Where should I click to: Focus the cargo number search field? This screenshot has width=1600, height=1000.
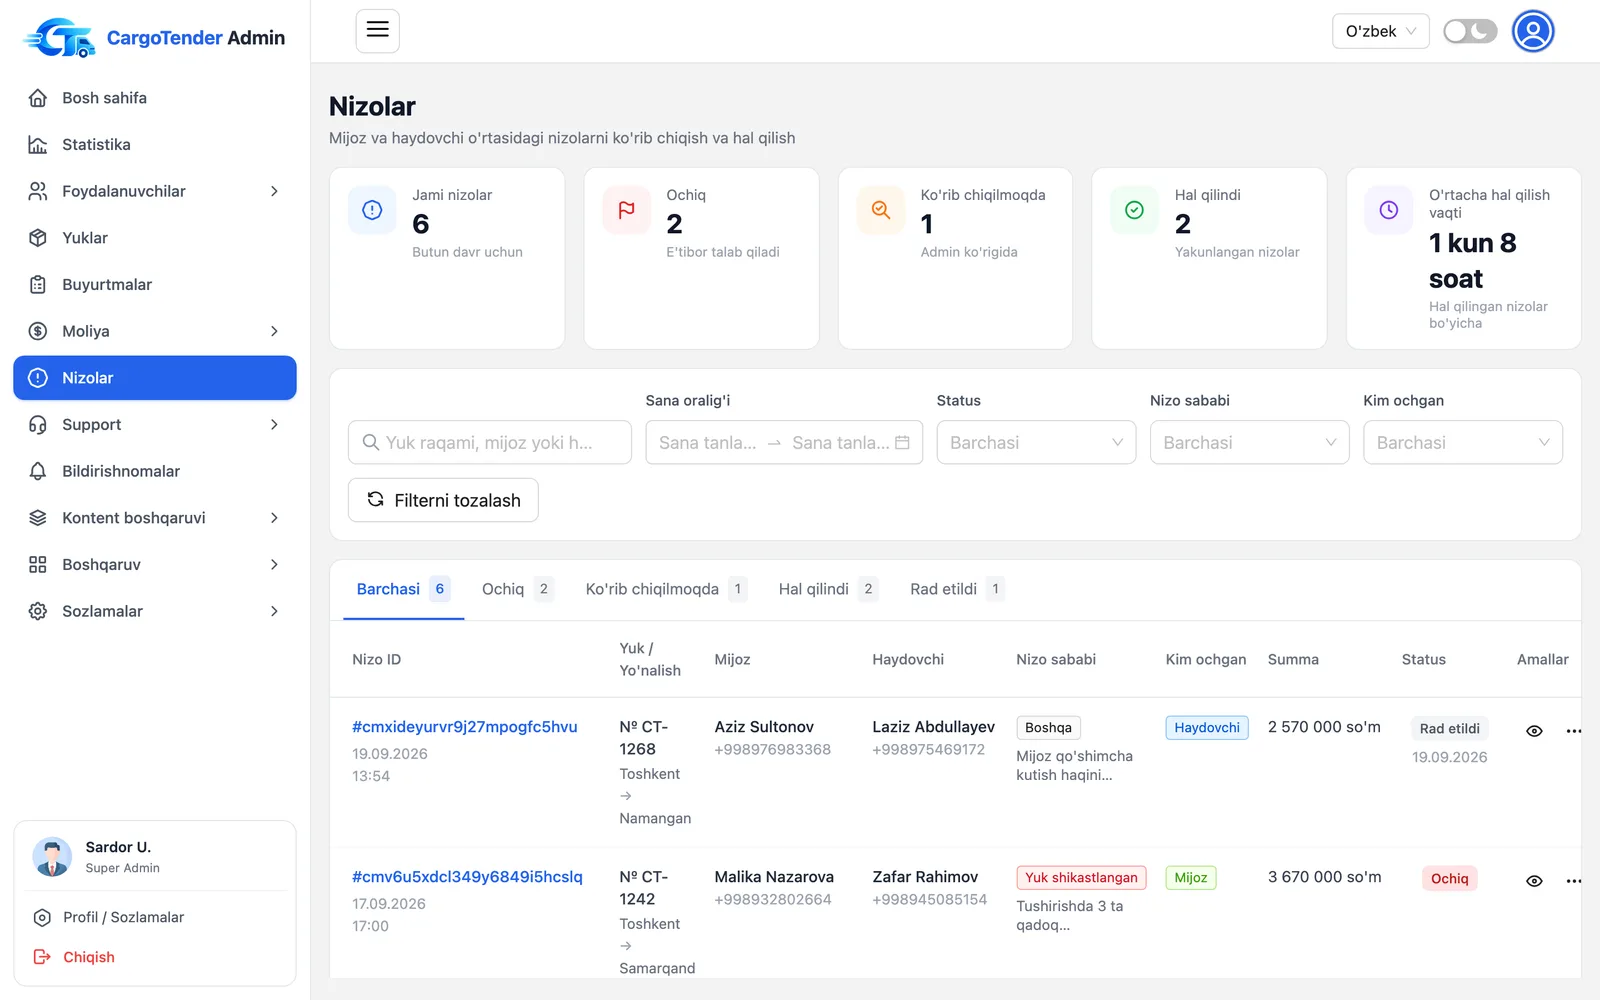coord(490,442)
